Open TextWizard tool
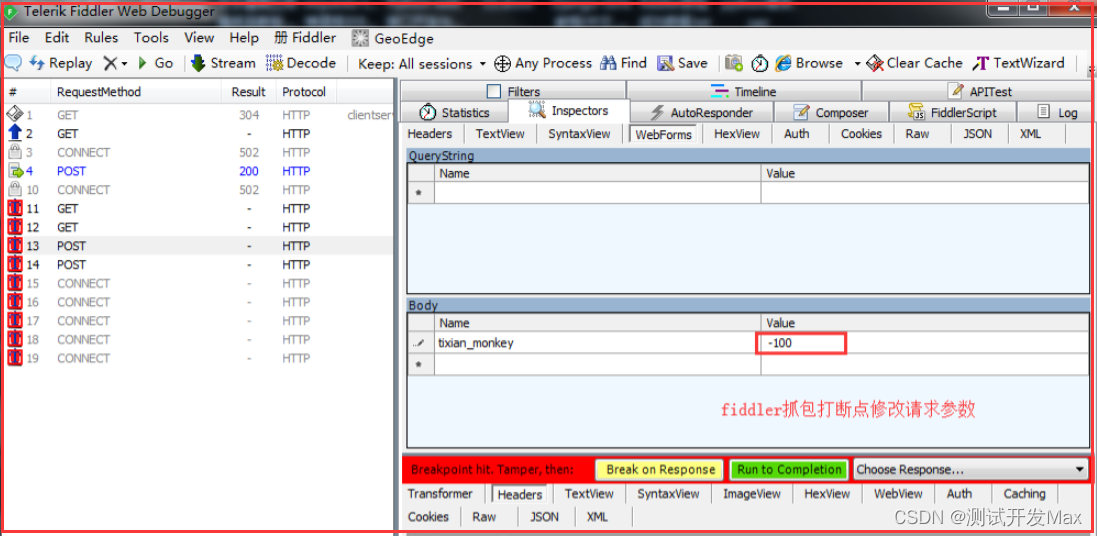 (1019, 63)
